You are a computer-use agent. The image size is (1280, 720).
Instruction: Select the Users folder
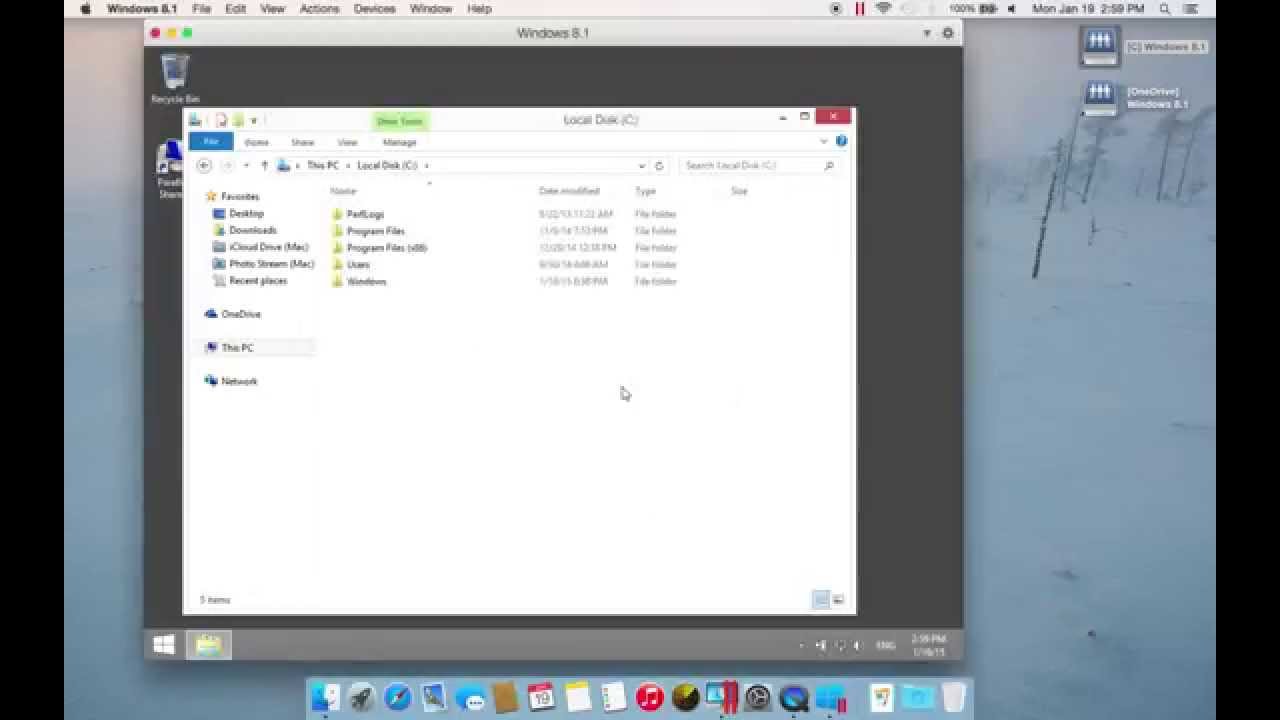point(351,265)
